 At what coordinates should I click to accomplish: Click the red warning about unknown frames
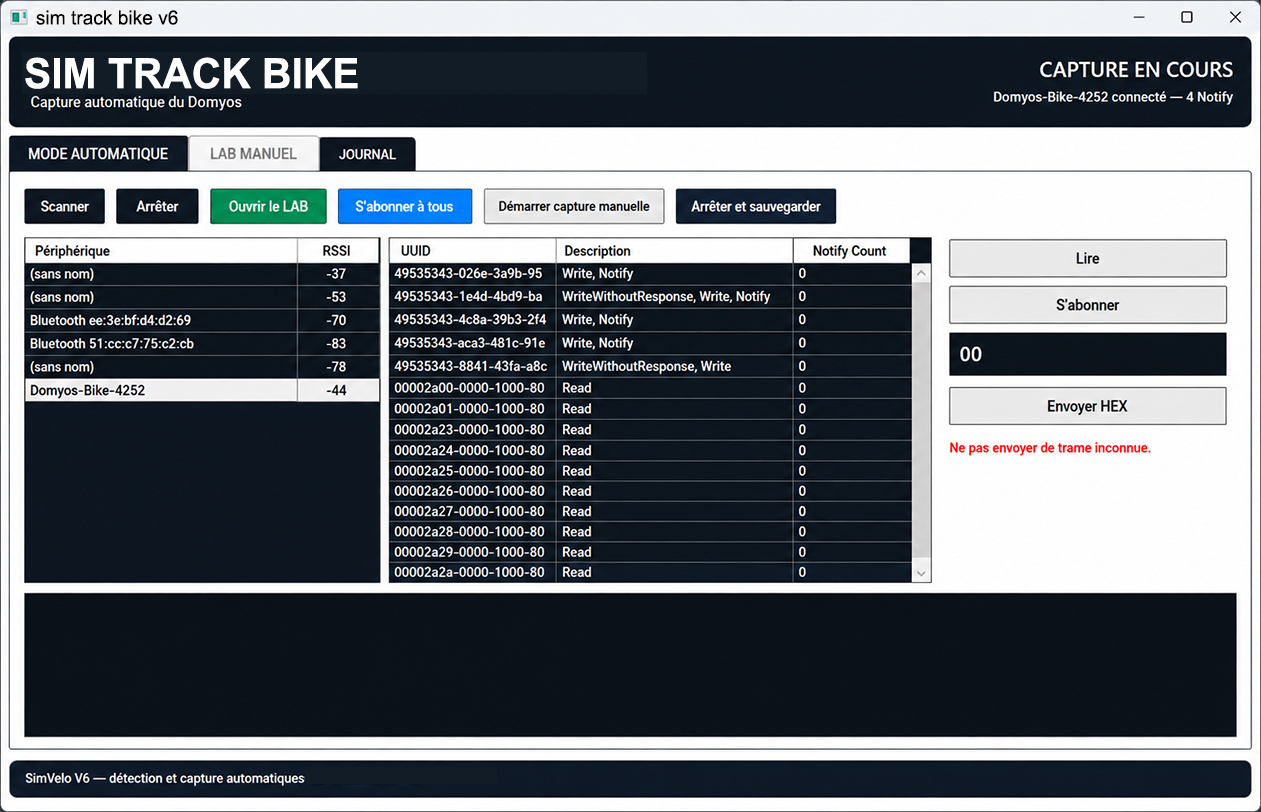coord(1050,448)
